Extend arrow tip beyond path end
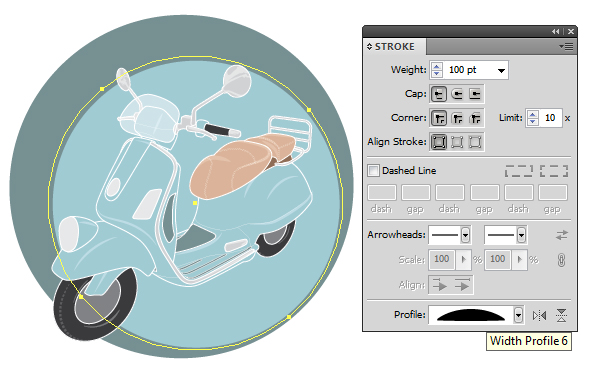Screen dimensions: 592x376 439,285
